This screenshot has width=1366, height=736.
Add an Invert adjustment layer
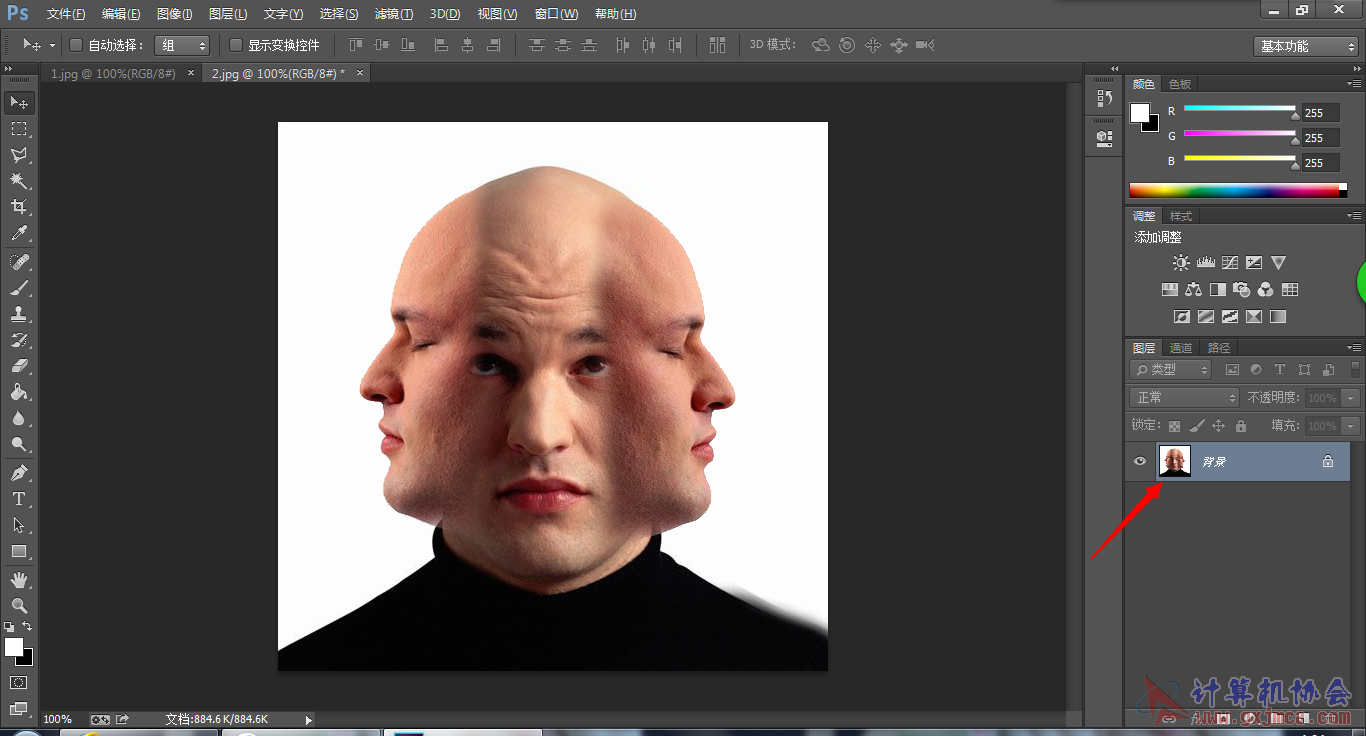[x=1181, y=317]
